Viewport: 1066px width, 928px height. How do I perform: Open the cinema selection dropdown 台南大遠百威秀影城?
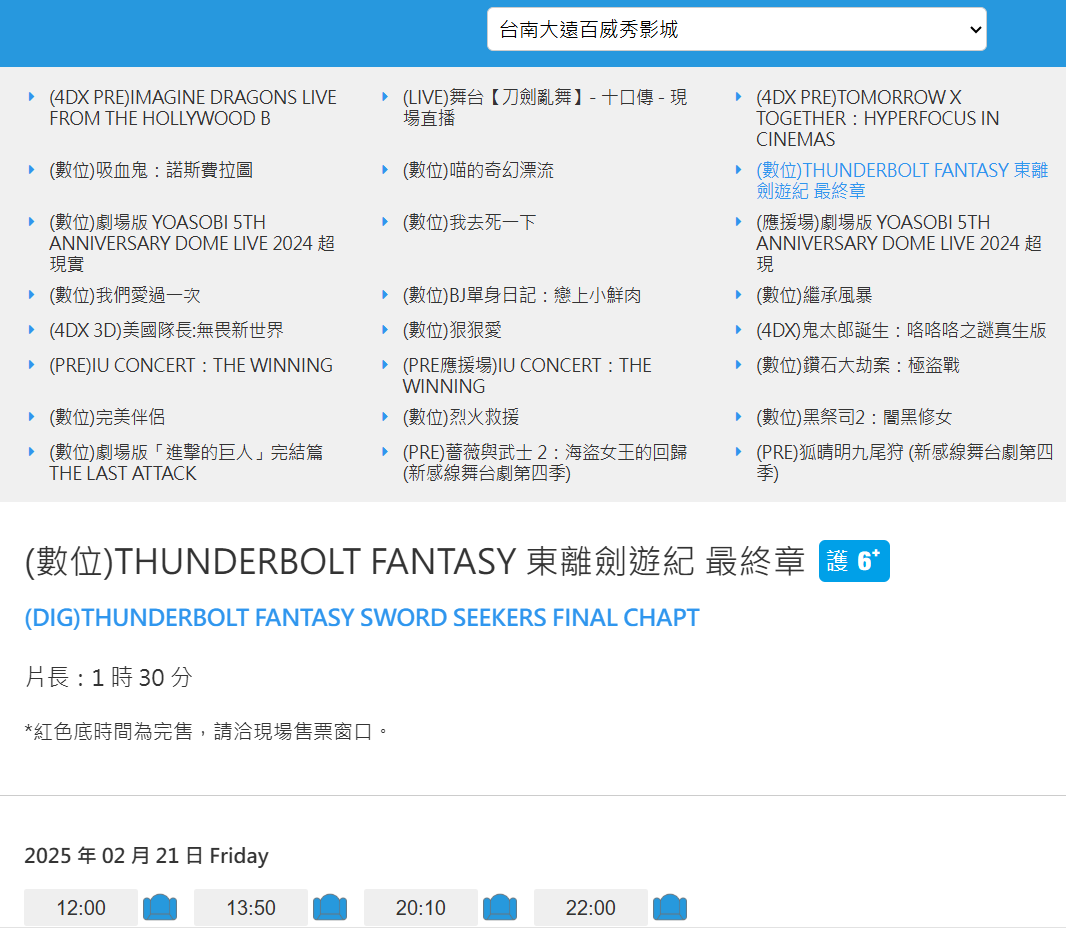(x=736, y=29)
